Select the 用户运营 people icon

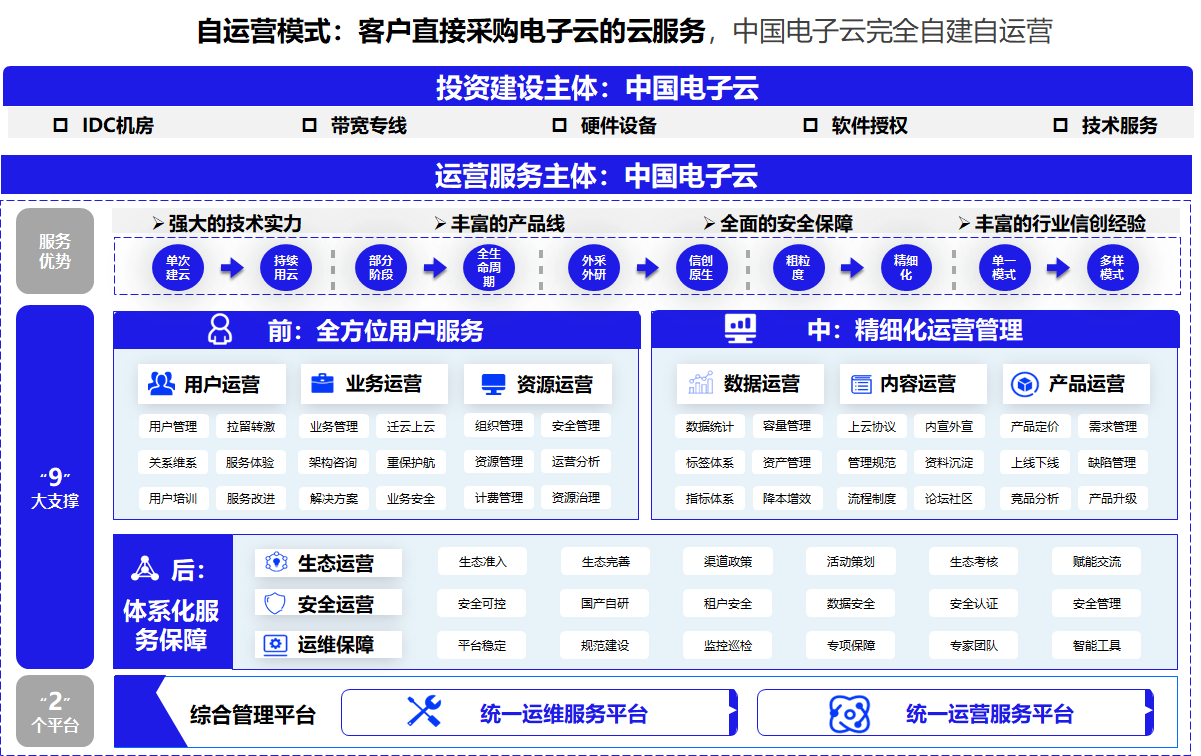coord(161,383)
